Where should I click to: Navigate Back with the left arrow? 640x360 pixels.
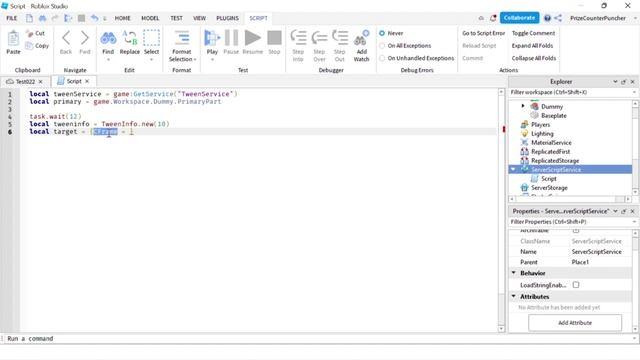click(x=66, y=38)
